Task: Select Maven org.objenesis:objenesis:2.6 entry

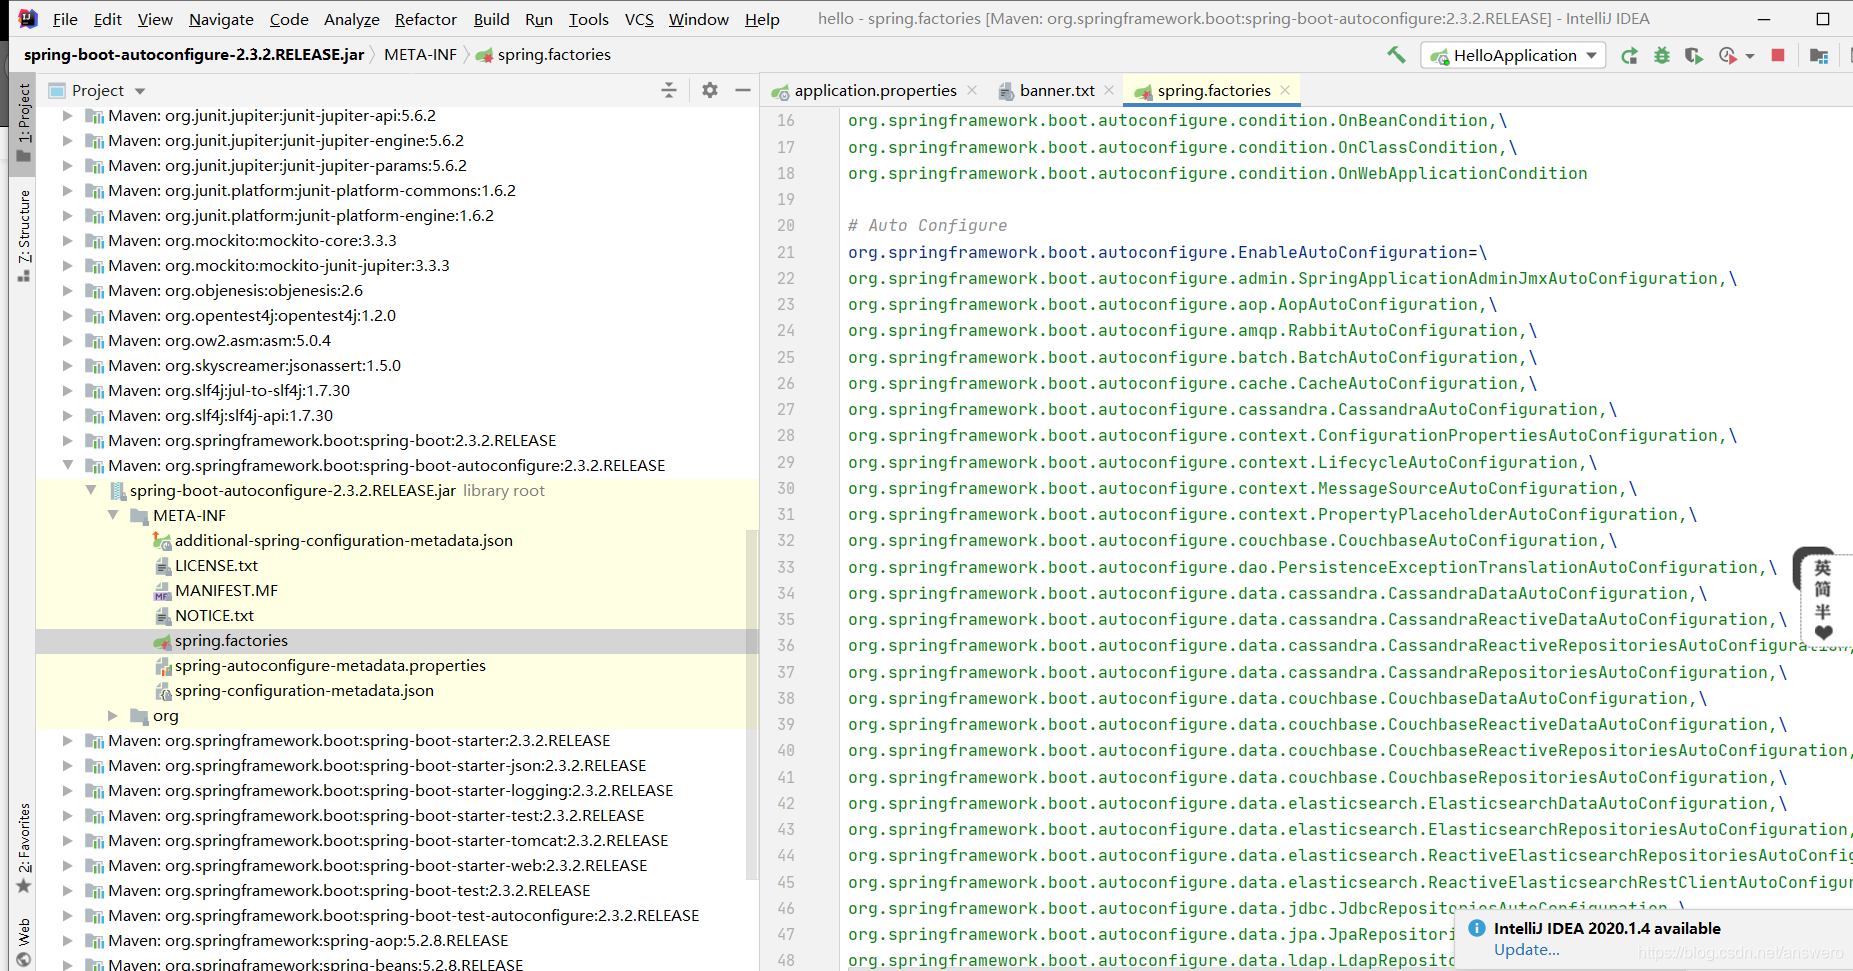Action: 235,290
